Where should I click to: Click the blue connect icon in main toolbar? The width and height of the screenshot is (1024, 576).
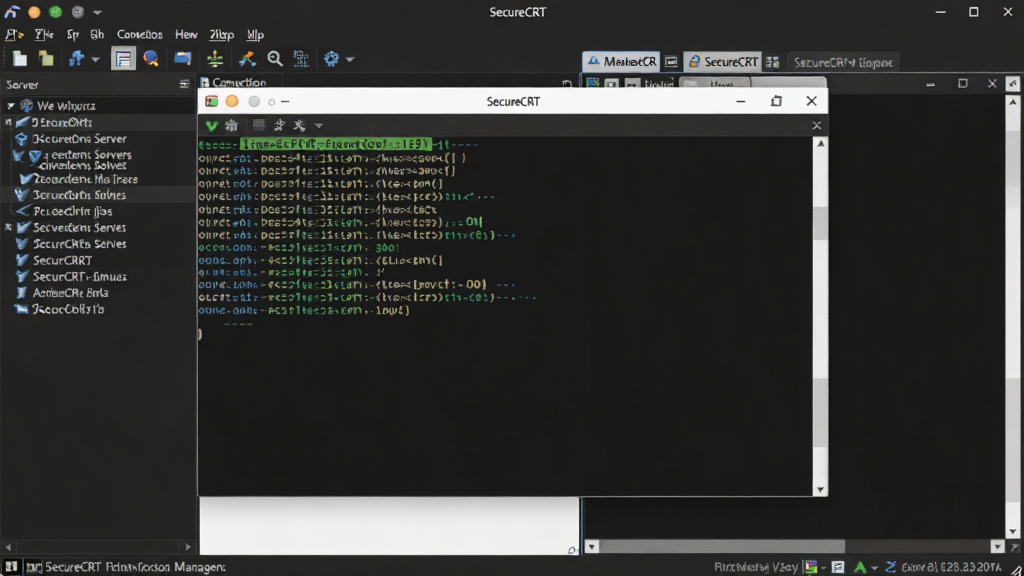click(x=76, y=59)
